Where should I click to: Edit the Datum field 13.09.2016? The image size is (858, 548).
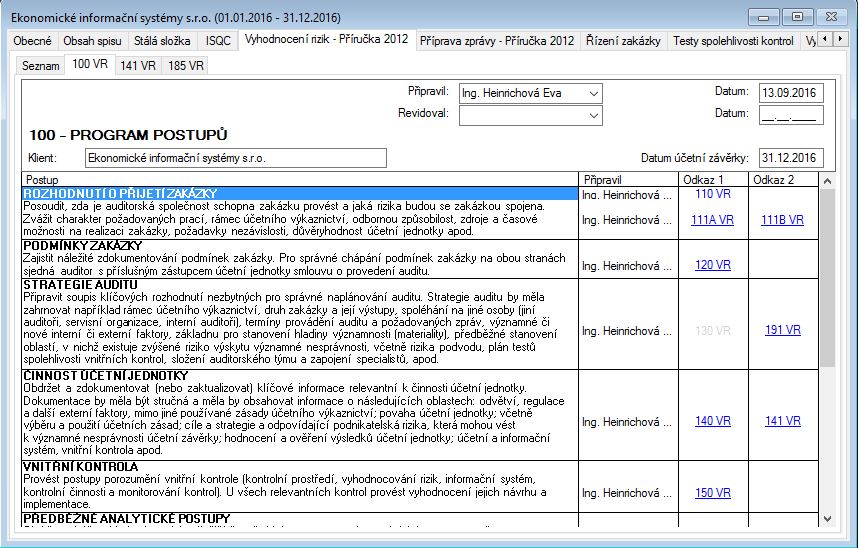pos(791,93)
